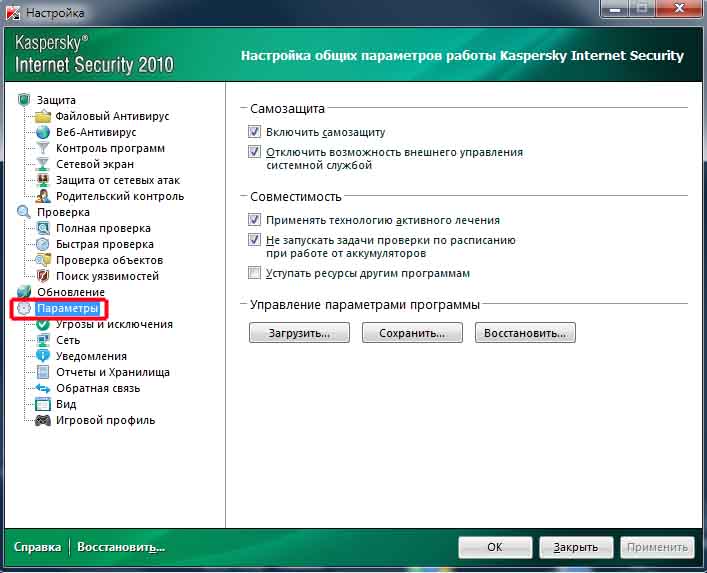
Task: Enable Уступать ресурсы другим программам
Action: coord(254,273)
